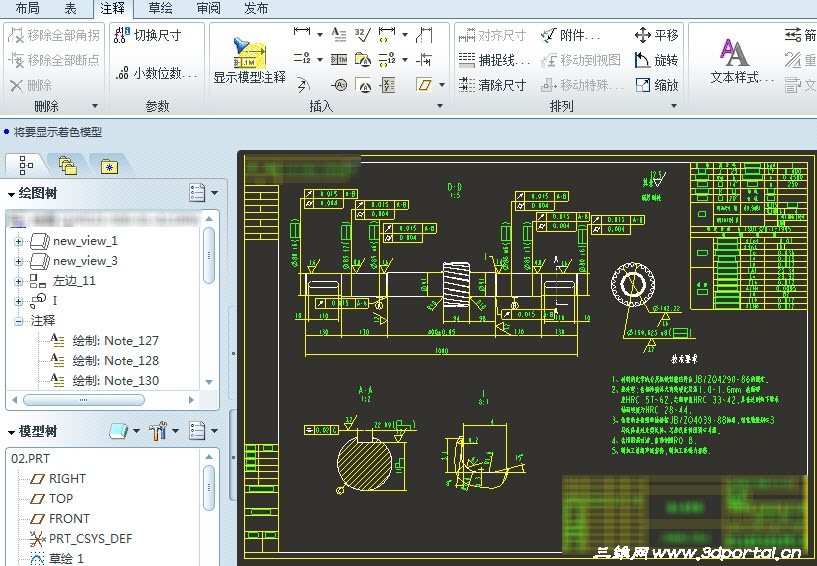
Task: Select the reference ordinate dimension icon
Action: click(387, 59)
